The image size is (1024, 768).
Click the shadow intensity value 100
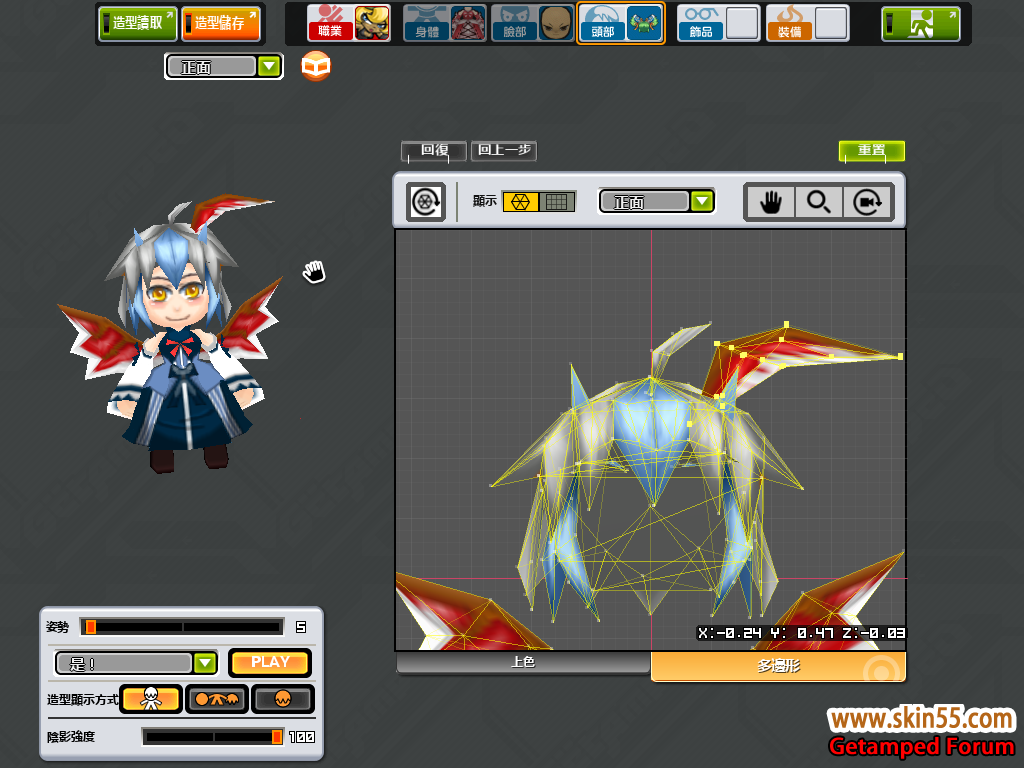[302, 737]
